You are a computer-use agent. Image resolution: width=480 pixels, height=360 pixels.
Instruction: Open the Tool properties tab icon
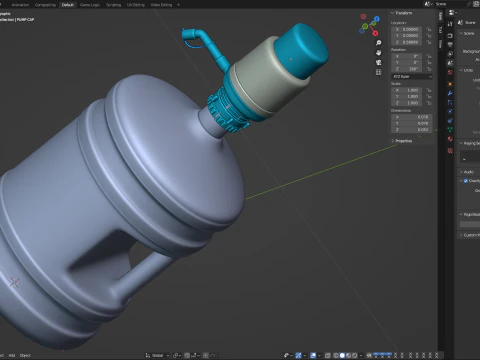(450, 24)
